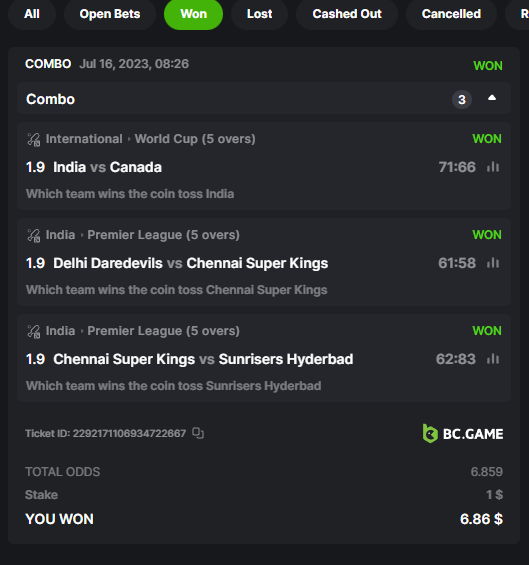529x565 pixels.
Task: Open the India vs Canada match
Action: pos(107,167)
